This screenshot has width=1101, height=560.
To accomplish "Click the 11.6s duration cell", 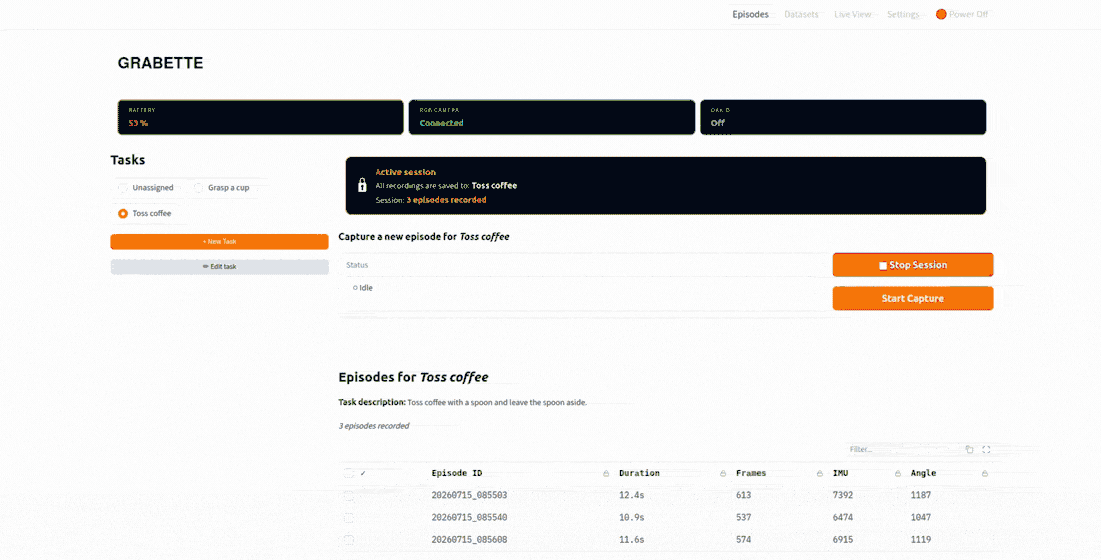I will pos(631,540).
